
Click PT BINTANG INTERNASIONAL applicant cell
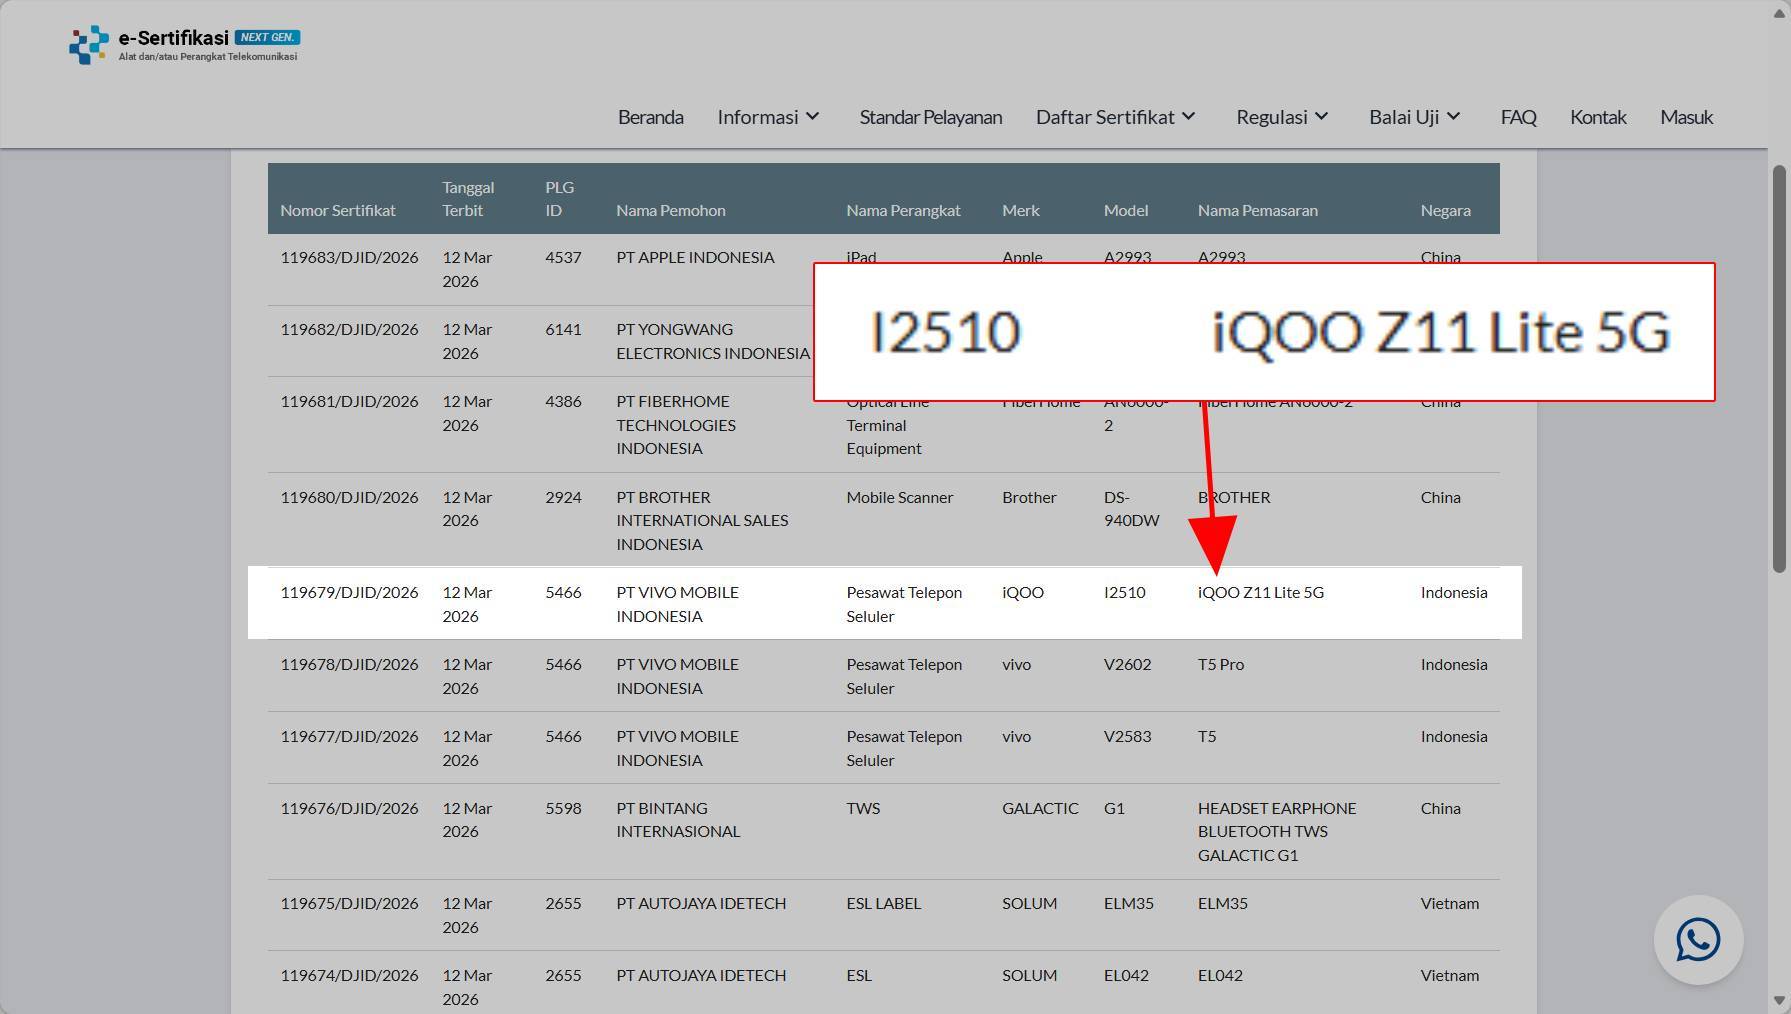pos(678,820)
